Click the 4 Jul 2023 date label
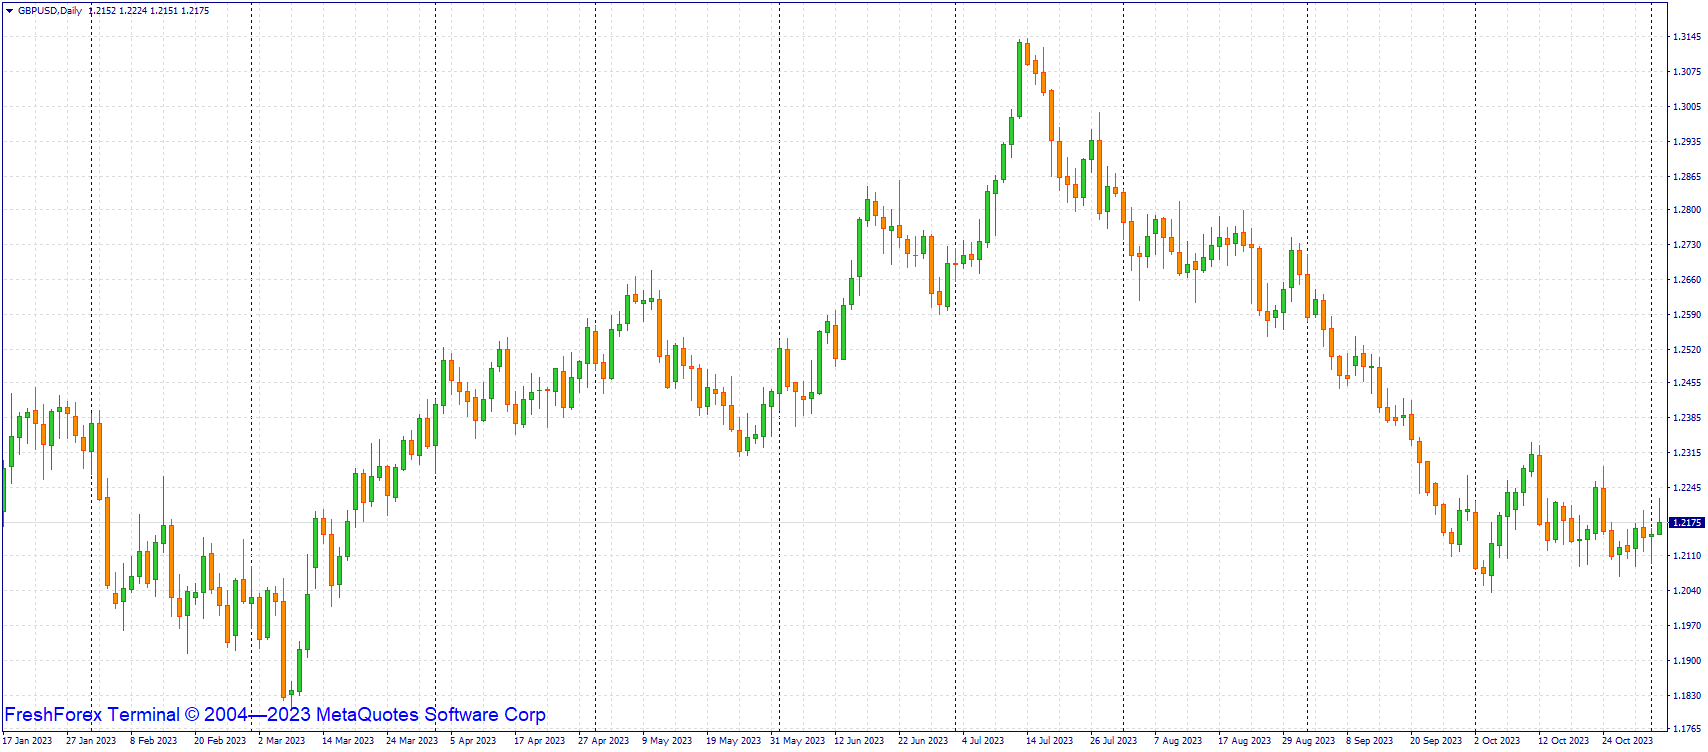This screenshot has height=752, width=1708. (x=983, y=741)
